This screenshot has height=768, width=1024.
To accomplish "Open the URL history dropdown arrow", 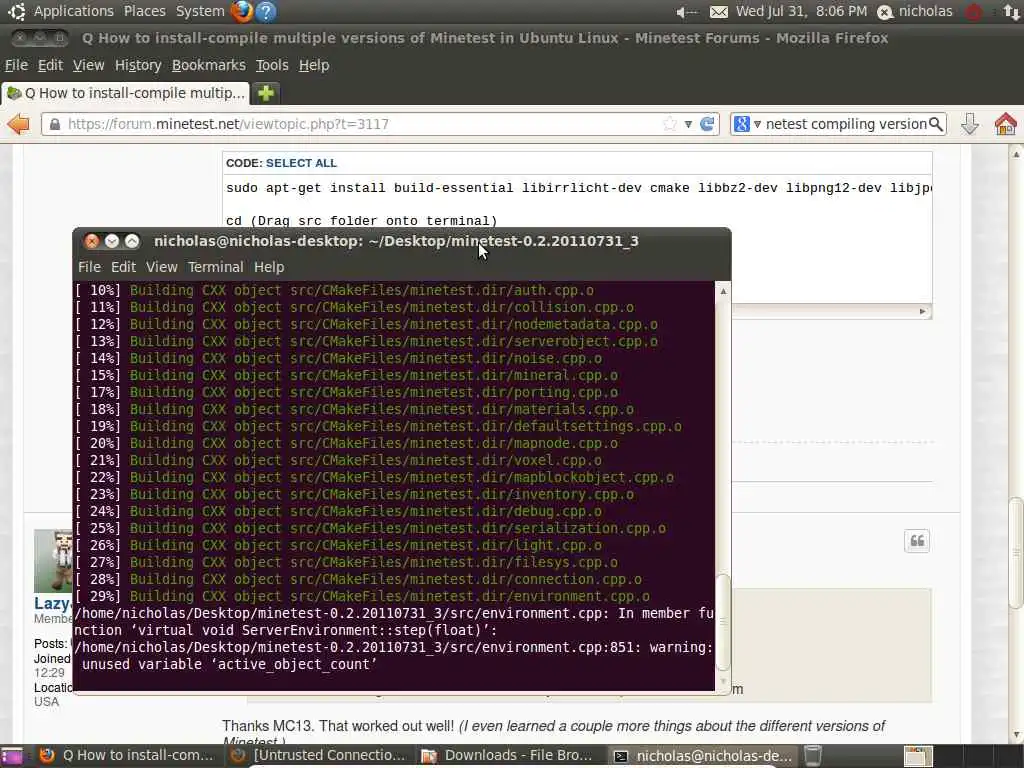I will coord(688,123).
